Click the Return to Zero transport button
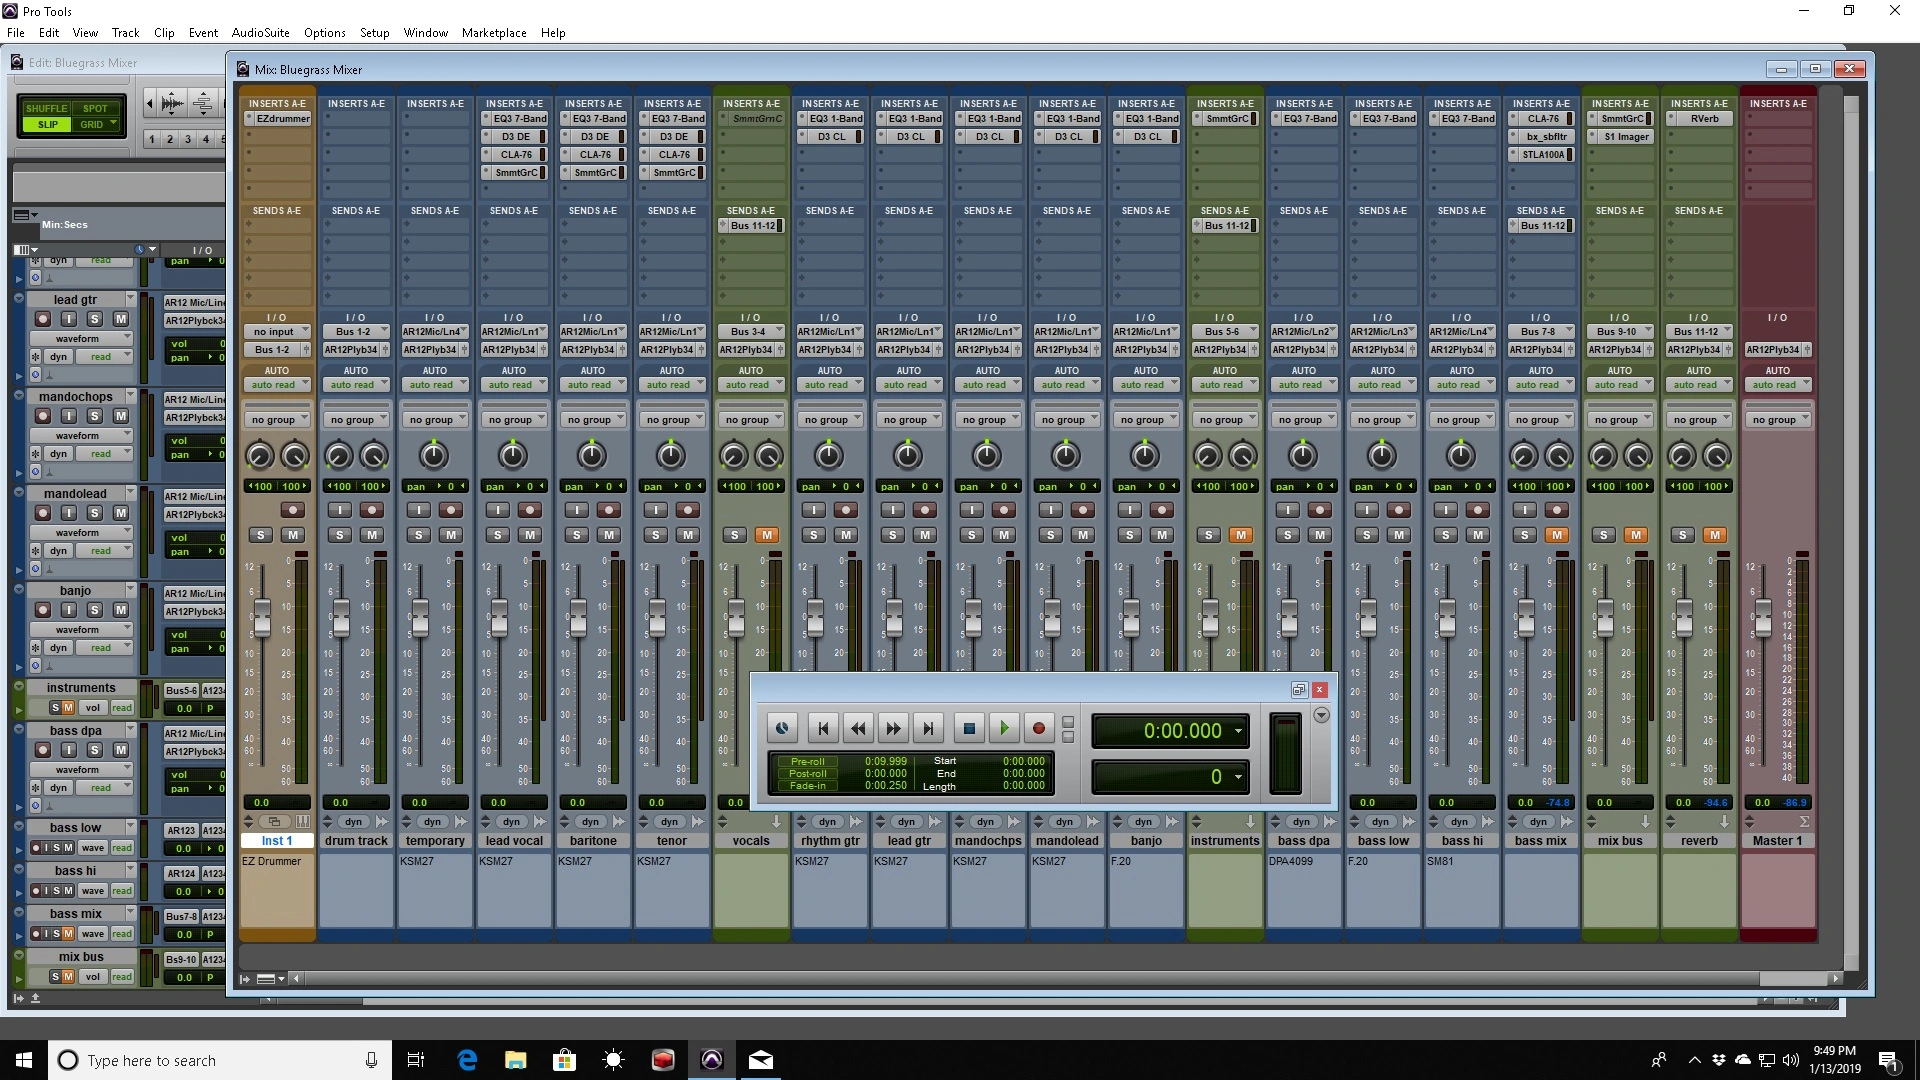Image resolution: width=1920 pixels, height=1080 pixels. point(822,729)
